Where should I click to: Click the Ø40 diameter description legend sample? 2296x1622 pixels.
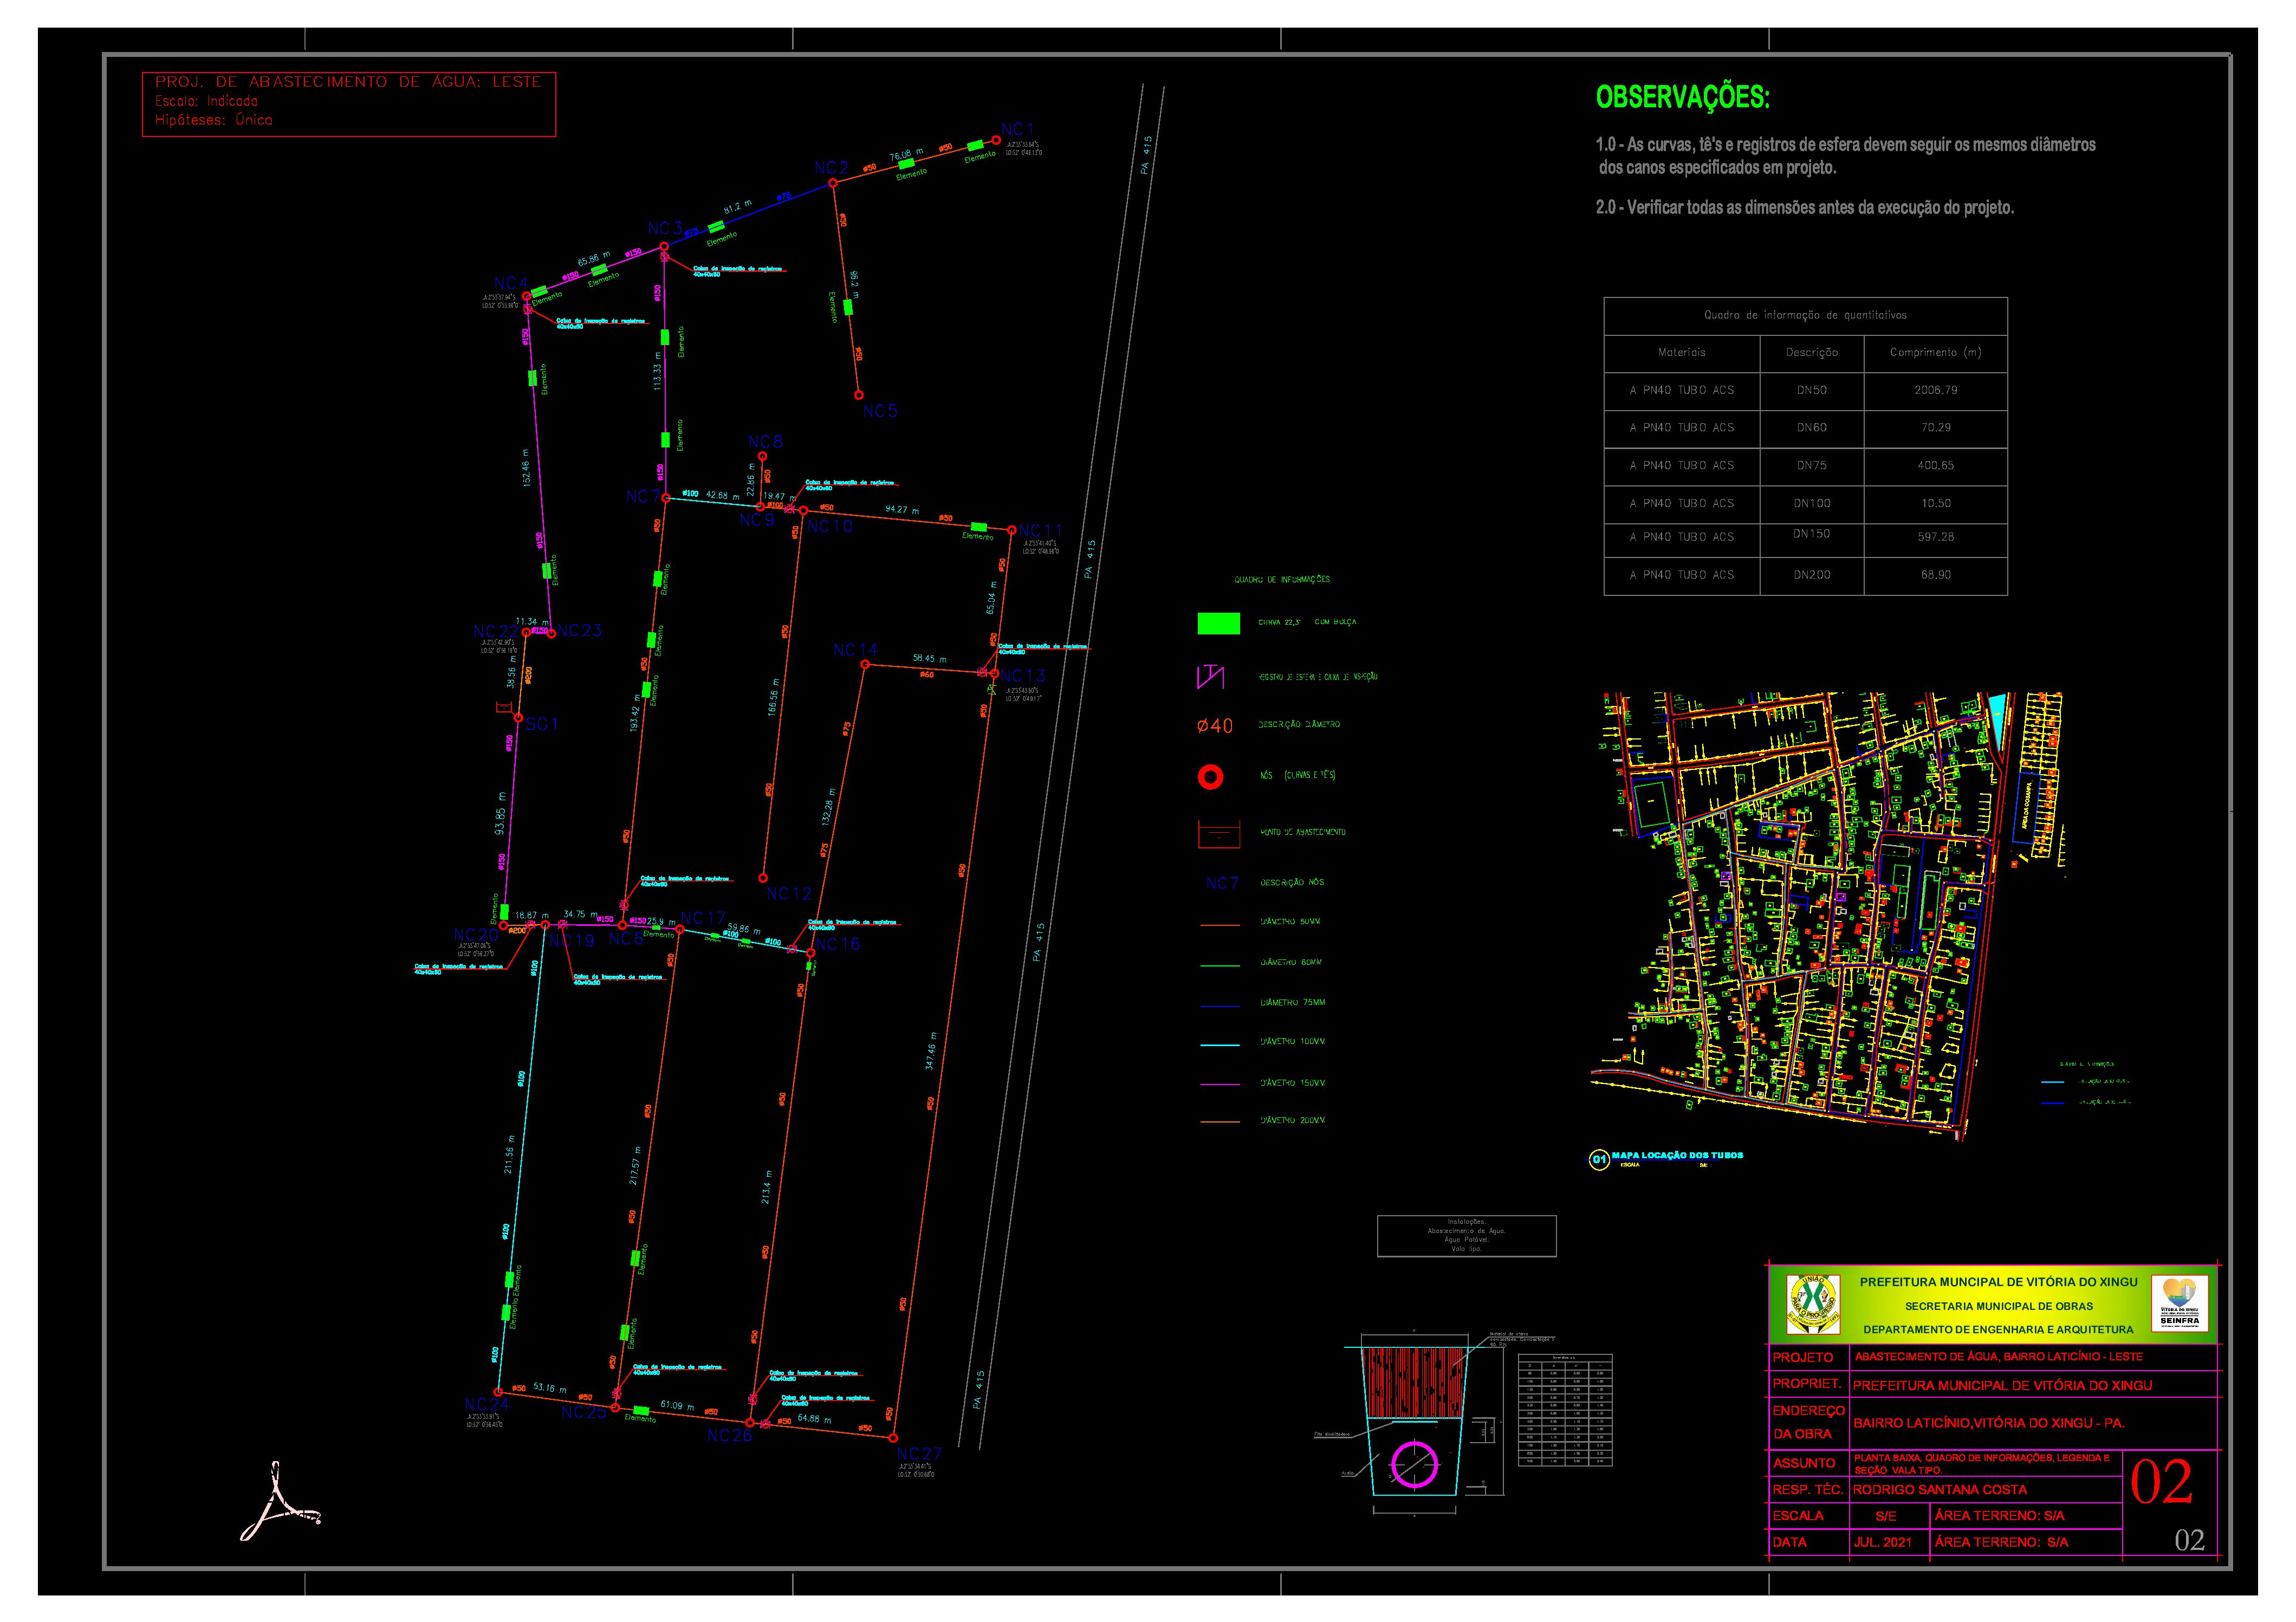[x=1215, y=726]
